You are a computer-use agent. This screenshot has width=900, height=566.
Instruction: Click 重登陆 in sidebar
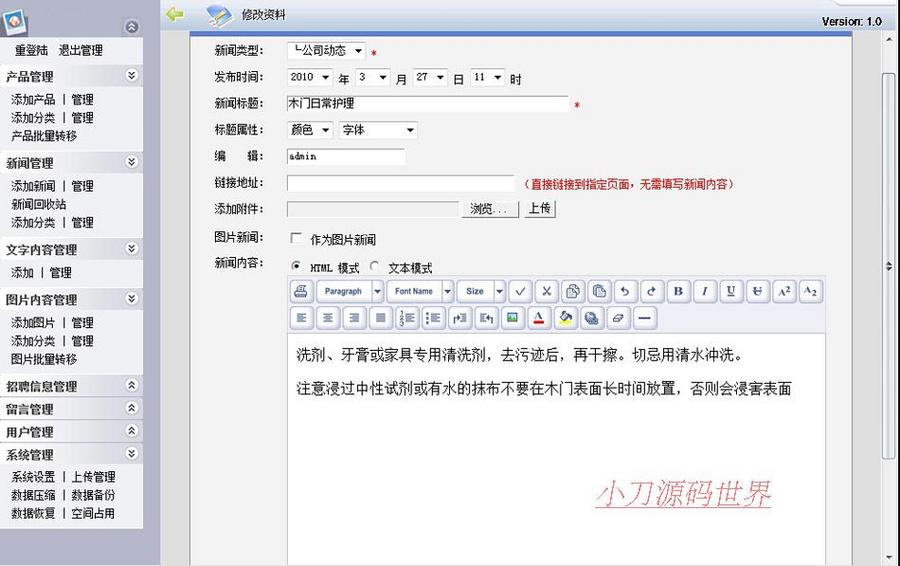(x=31, y=51)
